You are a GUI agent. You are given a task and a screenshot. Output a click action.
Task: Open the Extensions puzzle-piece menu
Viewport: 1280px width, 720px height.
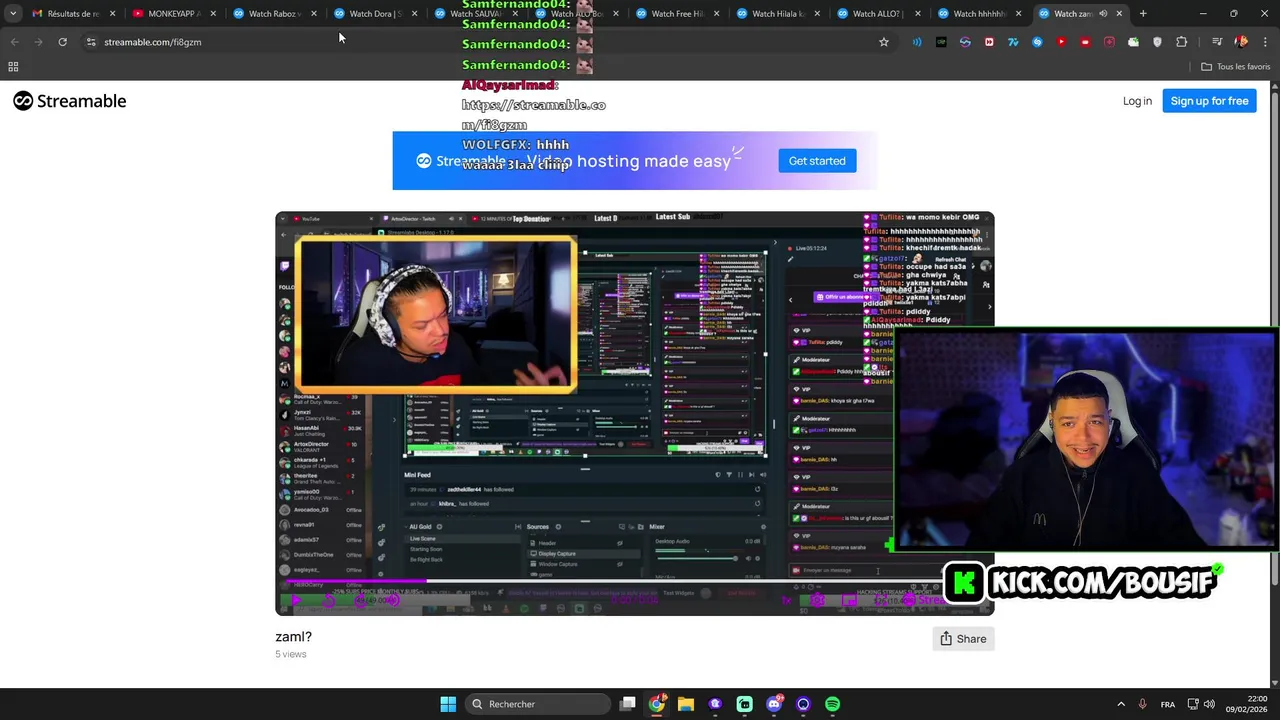pos(1181,42)
